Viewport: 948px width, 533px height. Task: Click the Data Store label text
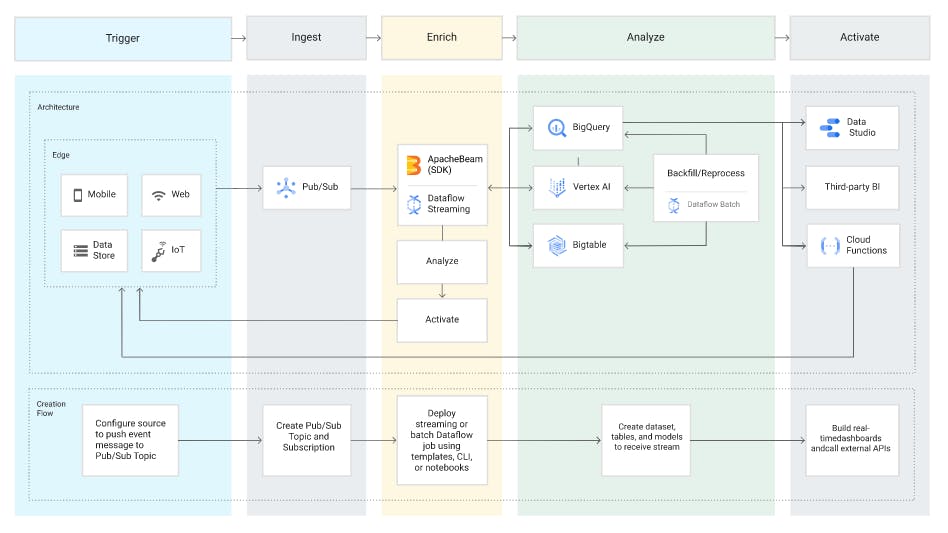(103, 250)
